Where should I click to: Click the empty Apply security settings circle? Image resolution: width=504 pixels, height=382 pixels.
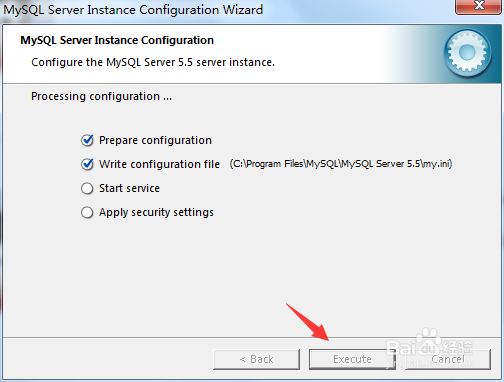87,212
